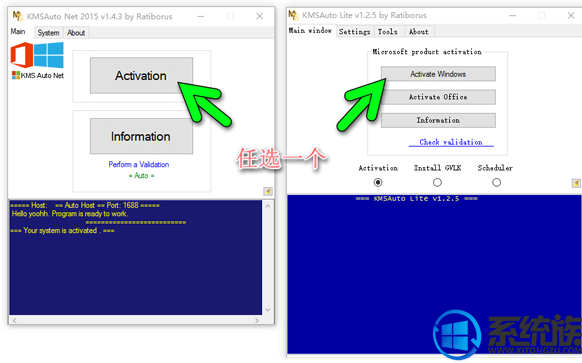Screen dimensions: 582x363
Task: Click Activate Office in KMSAuto Lite
Action: pyautogui.click(x=438, y=97)
